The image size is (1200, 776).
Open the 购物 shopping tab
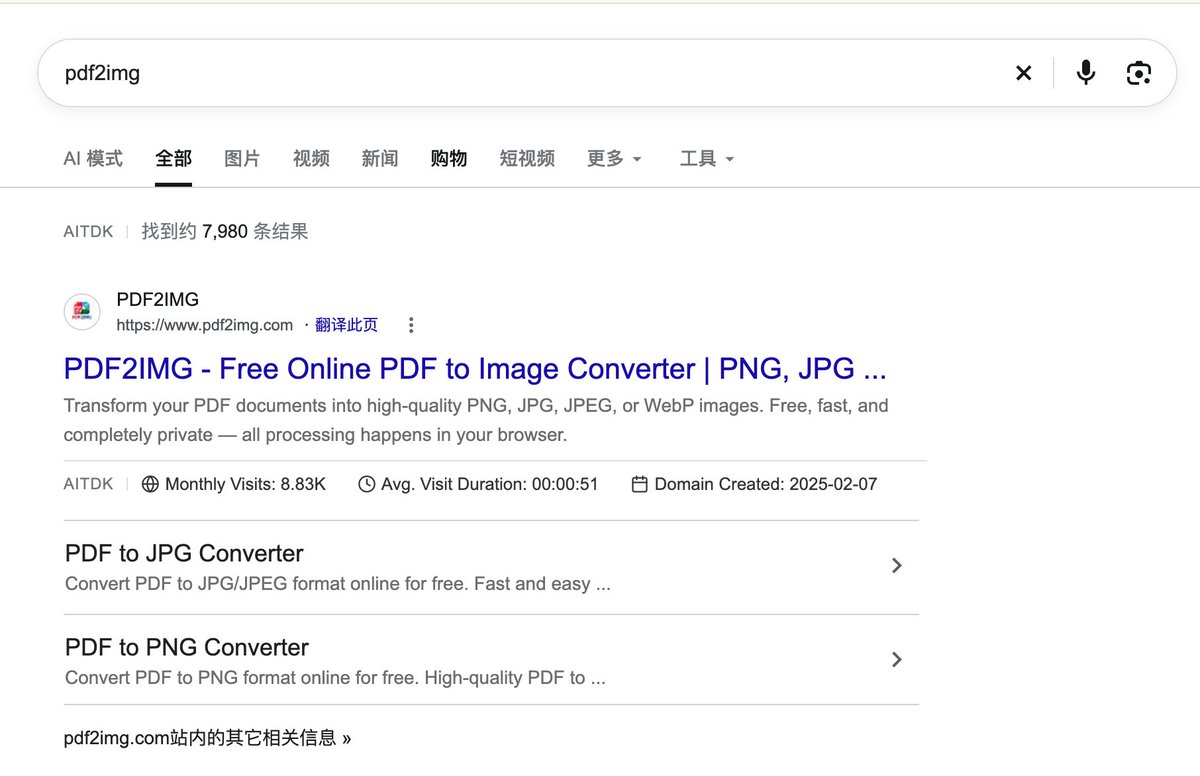[449, 158]
